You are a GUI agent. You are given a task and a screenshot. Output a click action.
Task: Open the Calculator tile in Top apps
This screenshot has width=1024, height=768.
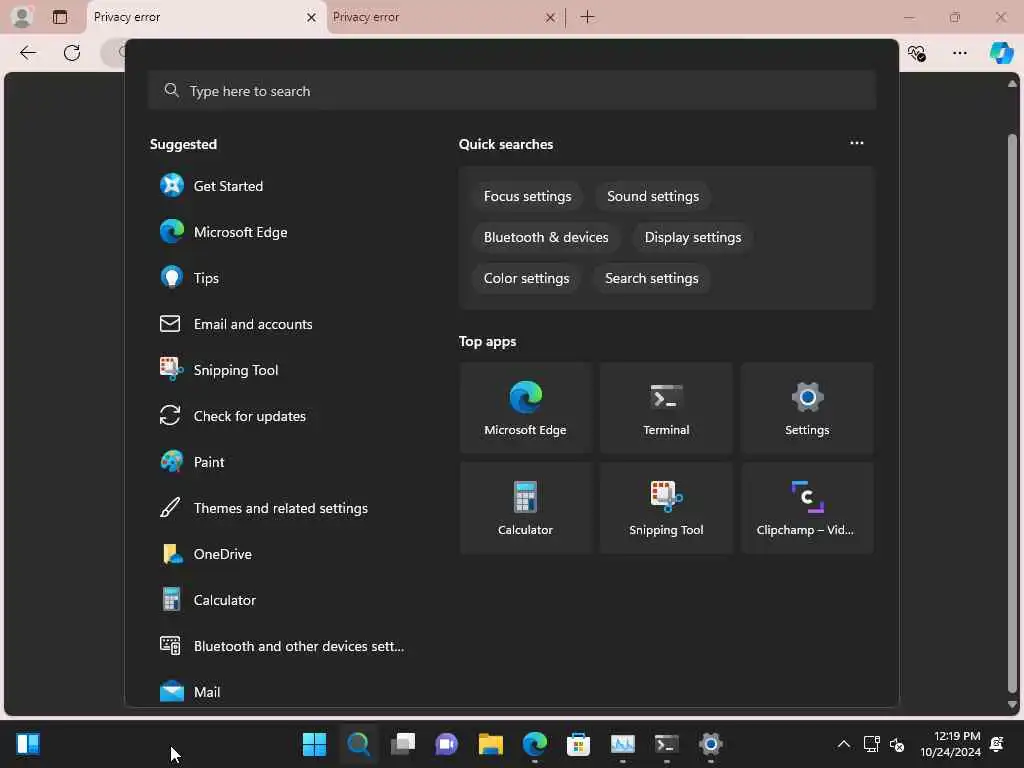coord(525,508)
